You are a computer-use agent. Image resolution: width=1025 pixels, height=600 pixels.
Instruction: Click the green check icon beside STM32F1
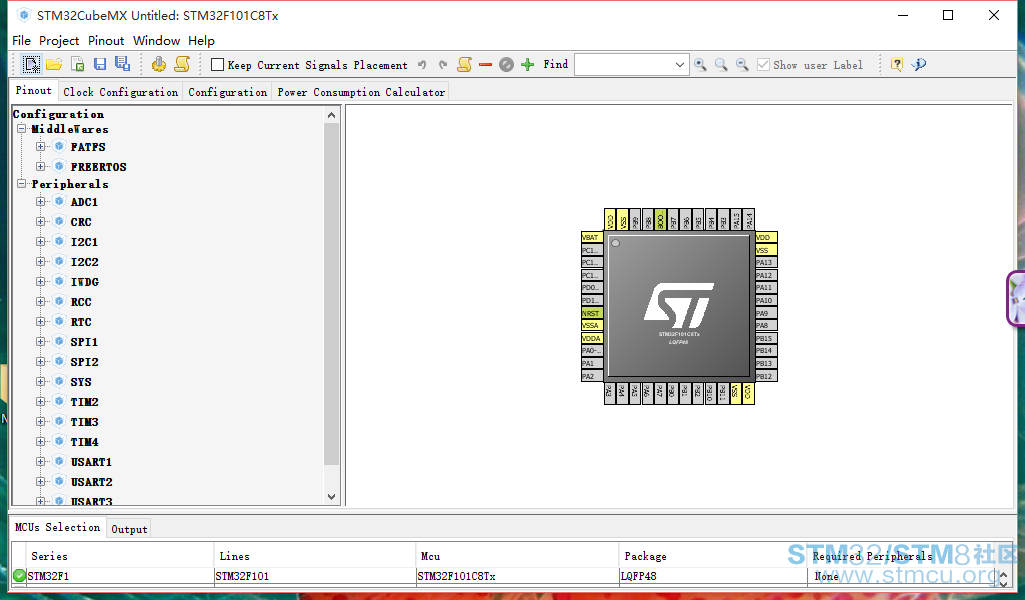pos(19,576)
